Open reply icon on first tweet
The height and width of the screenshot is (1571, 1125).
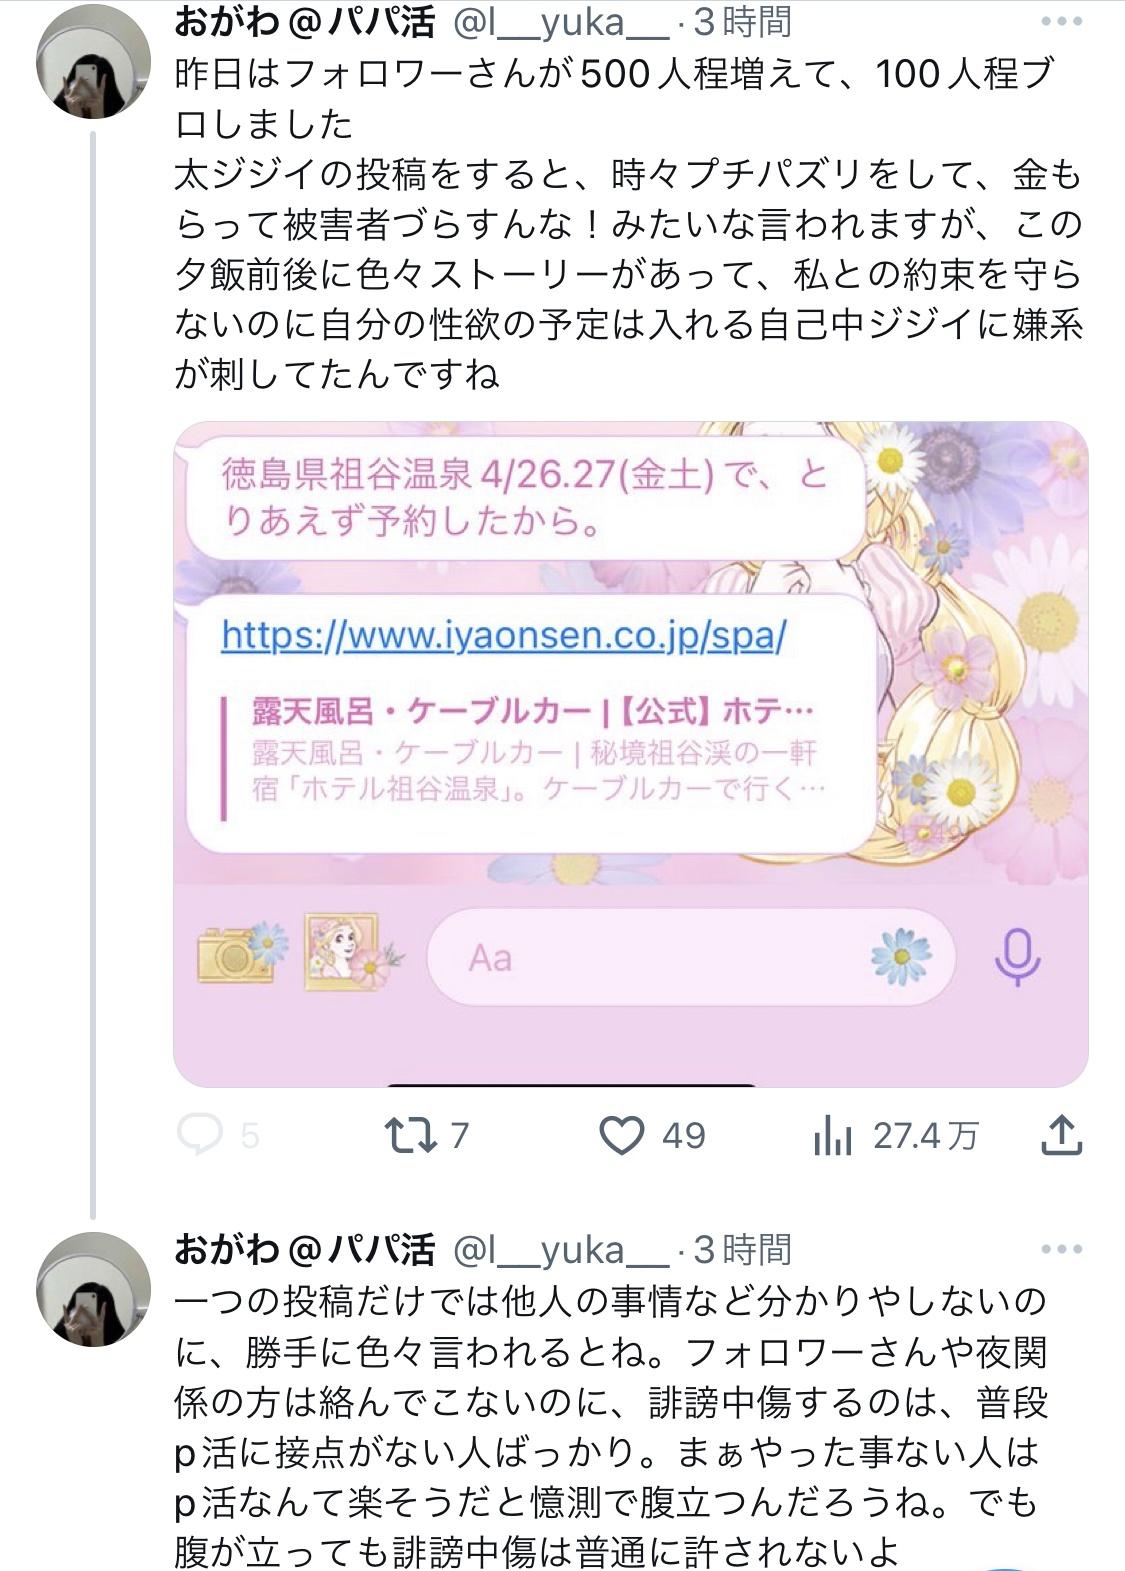pos(199,1135)
